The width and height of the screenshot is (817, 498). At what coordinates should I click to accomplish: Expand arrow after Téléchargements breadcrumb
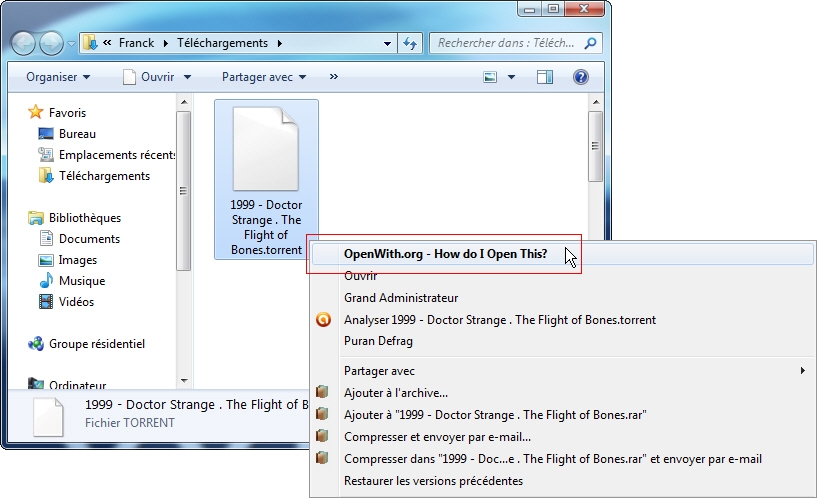(280, 43)
